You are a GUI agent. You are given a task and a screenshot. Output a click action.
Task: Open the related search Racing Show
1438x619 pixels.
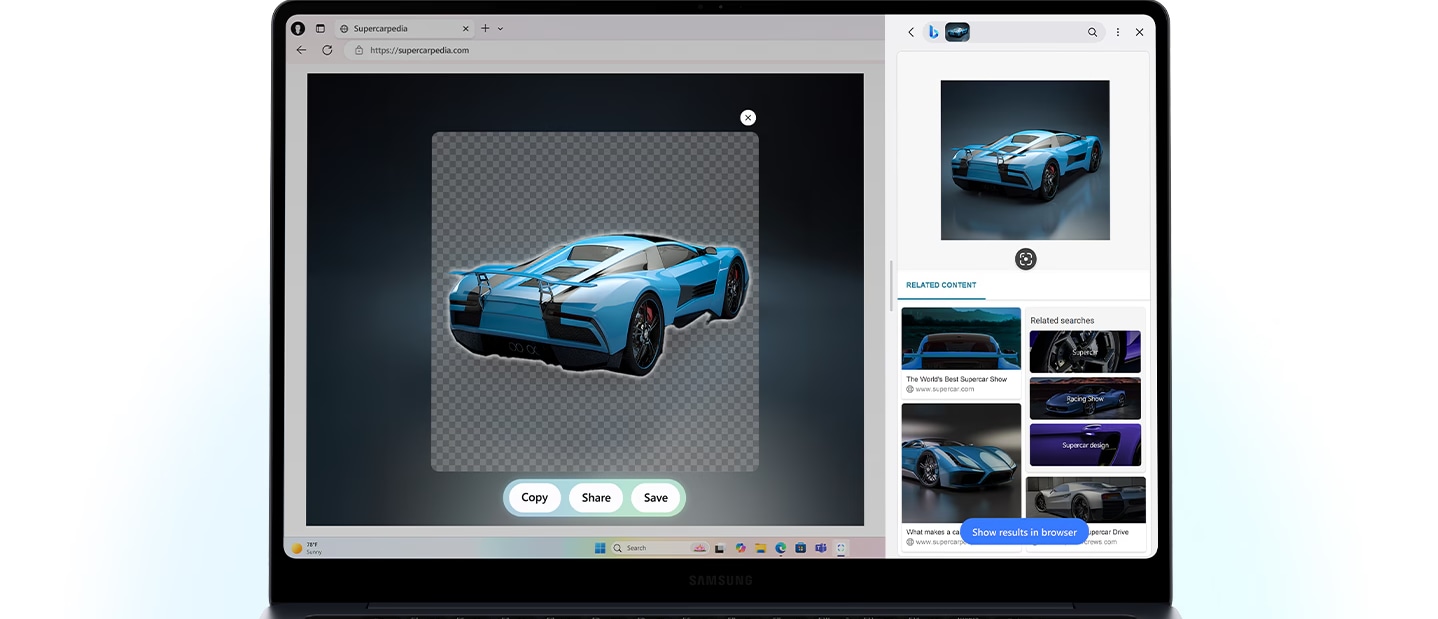tap(1085, 399)
